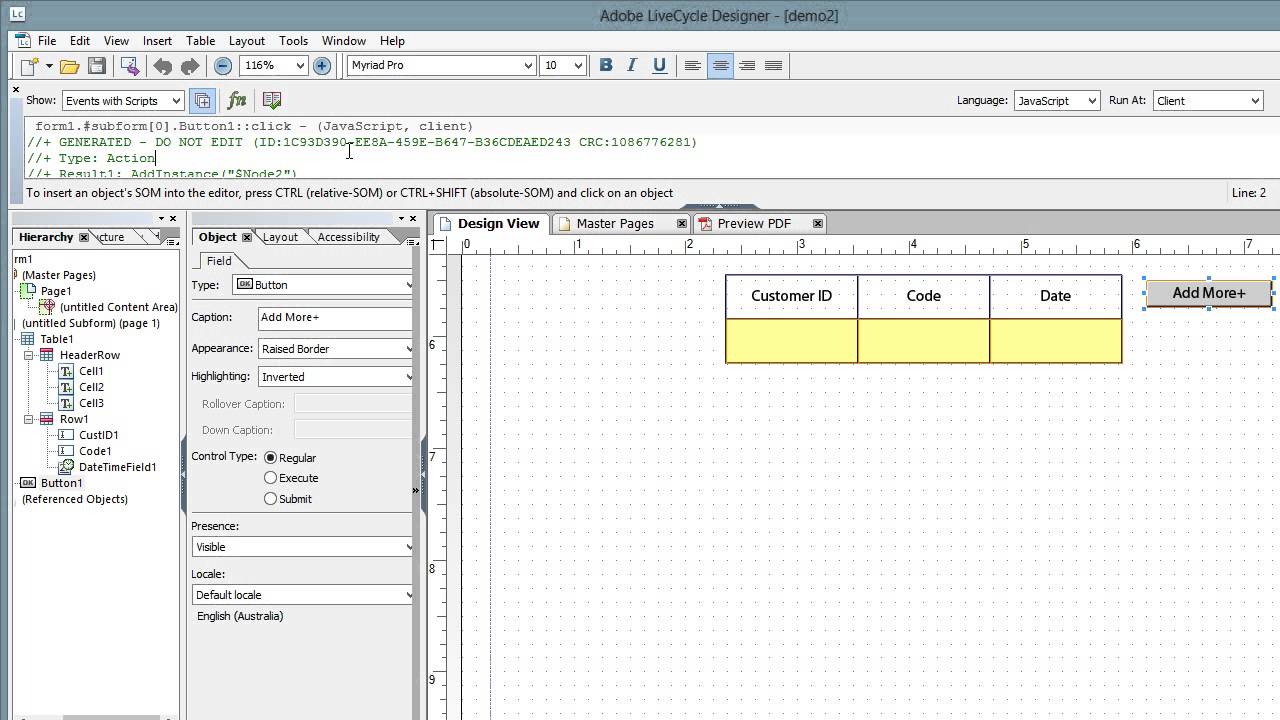The width and height of the screenshot is (1280, 720).
Task: Toggle Bold text formatting
Action: (x=606, y=65)
